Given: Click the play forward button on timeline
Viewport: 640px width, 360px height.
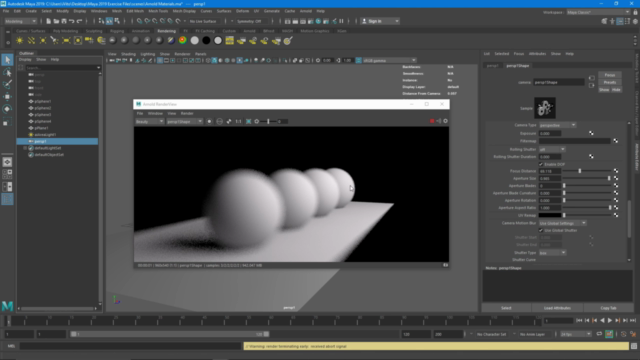Looking at the screenshot, I should tap(610, 321).
